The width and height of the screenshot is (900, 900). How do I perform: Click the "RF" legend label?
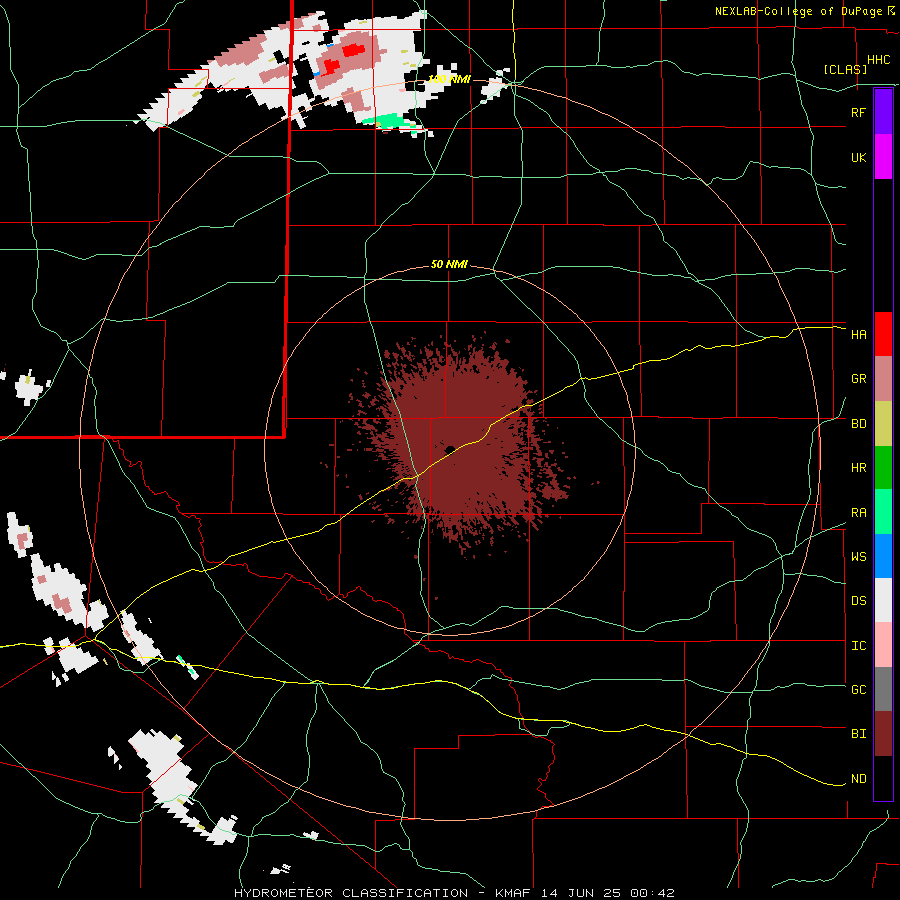(858, 112)
